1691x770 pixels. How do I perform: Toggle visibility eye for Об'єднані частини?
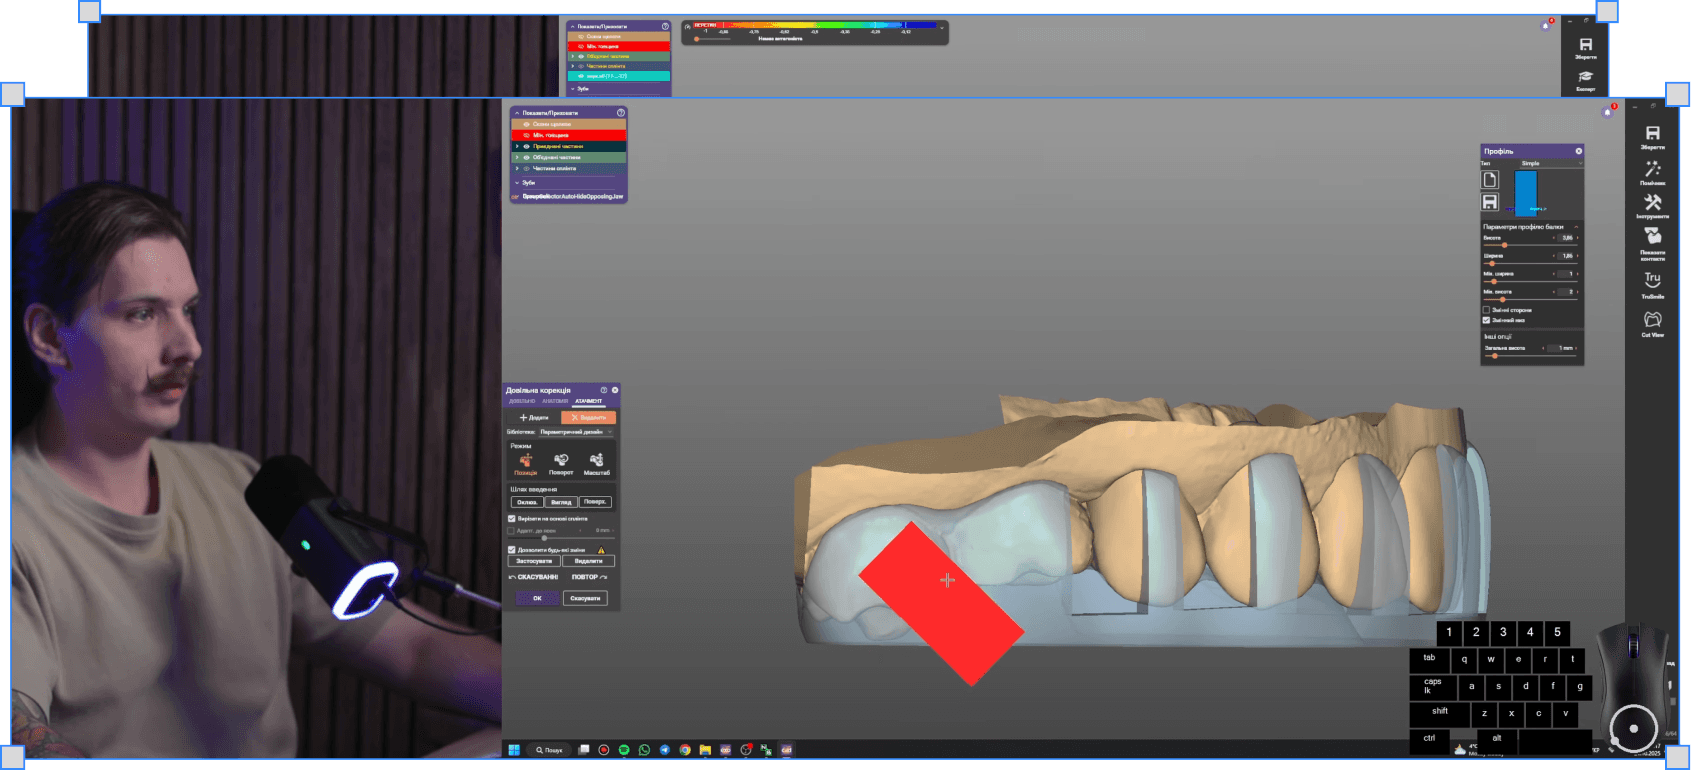click(526, 157)
